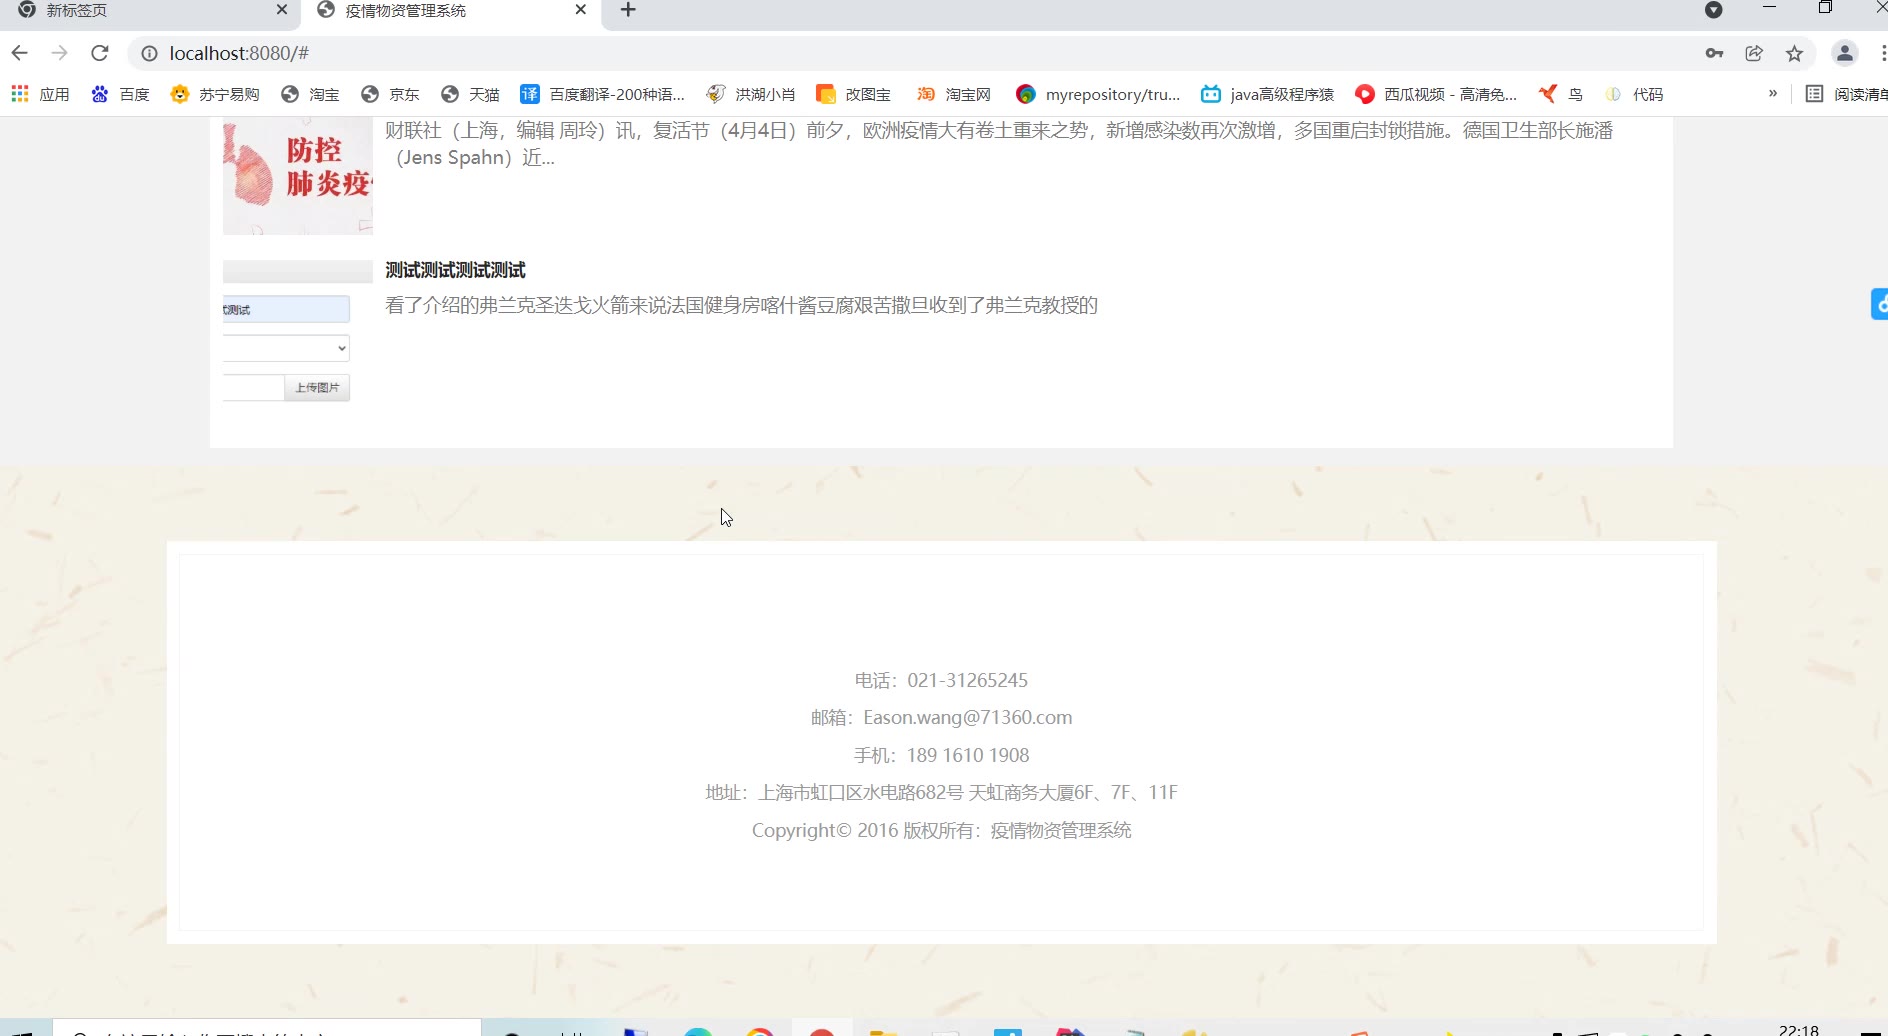Open the 应用 apps bookmark
The width and height of the screenshot is (1888, 1036).
coord(40,94)
